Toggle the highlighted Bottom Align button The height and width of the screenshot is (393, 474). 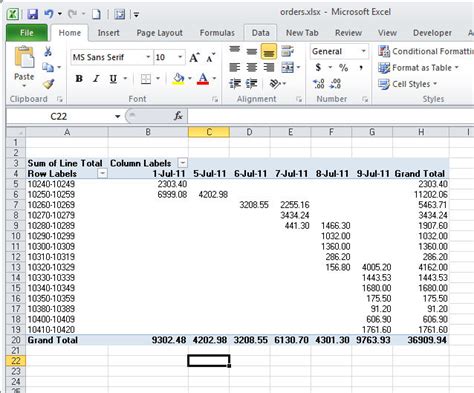pos(269,51)
